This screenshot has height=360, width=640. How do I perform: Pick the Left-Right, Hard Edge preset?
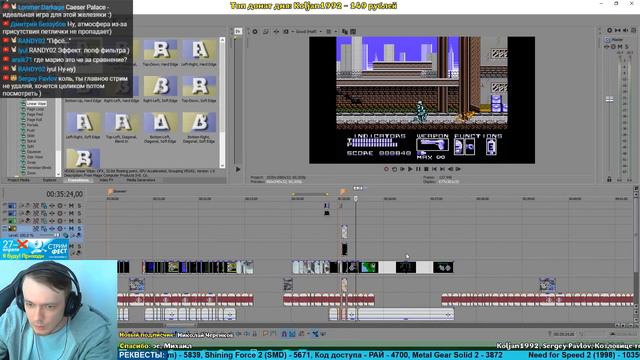(x=199, y=53)
